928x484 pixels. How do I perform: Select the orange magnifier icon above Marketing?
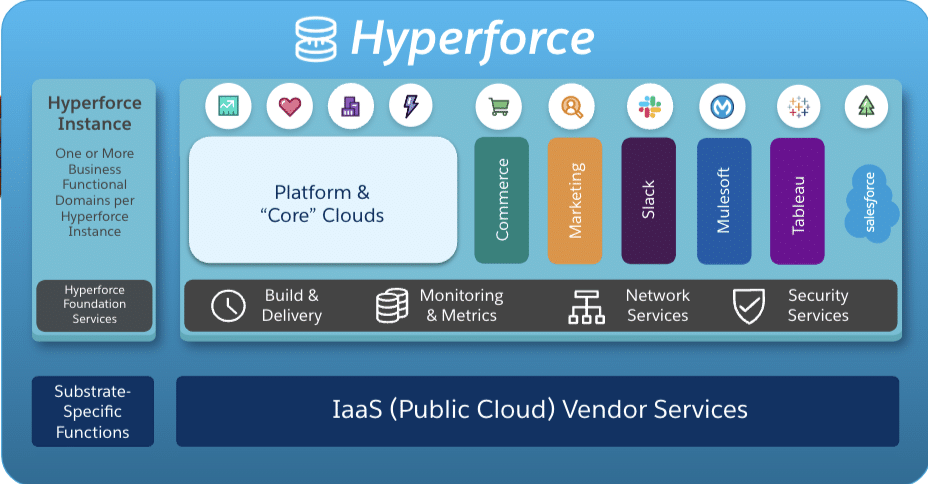point(572,106)
